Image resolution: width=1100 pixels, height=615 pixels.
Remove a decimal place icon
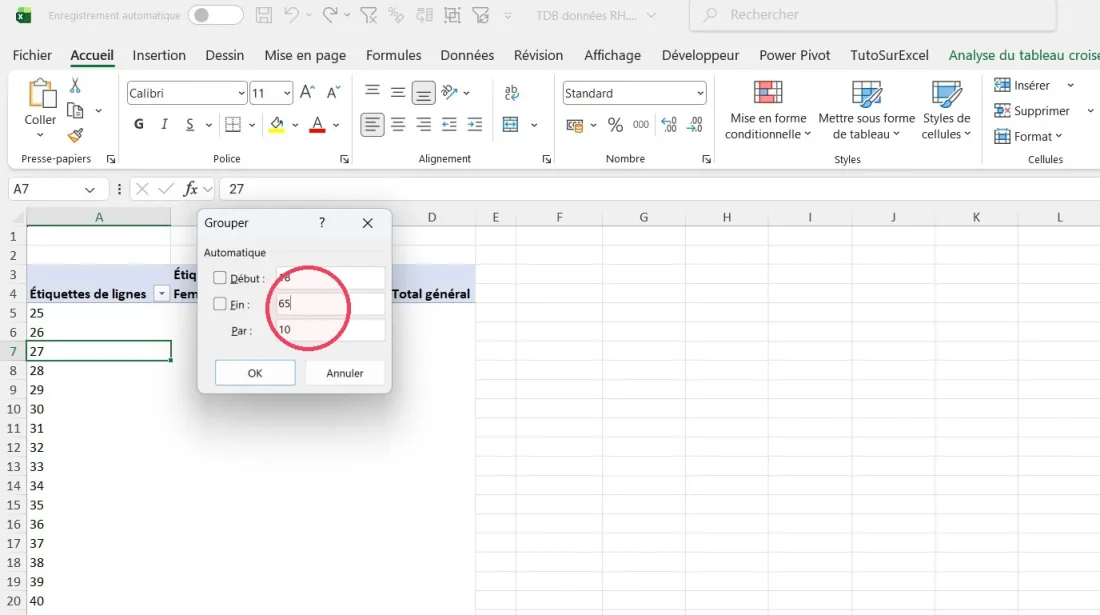click(x=695, y=125)
